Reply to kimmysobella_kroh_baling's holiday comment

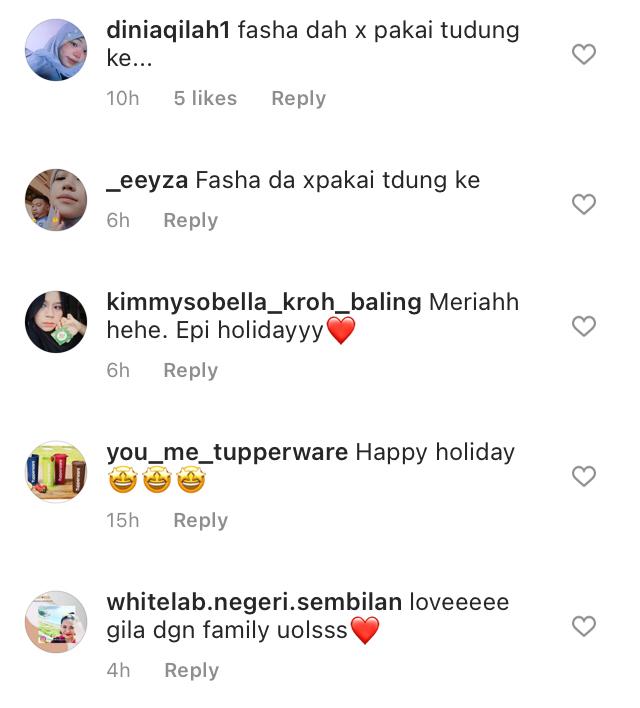pos(191,371)
